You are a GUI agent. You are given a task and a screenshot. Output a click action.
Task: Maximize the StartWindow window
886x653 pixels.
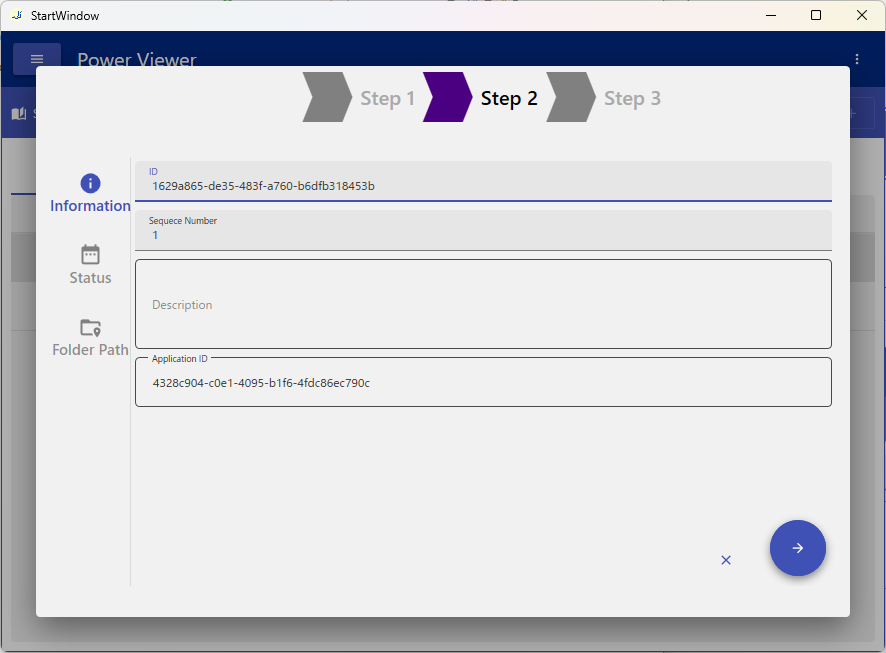(816, 15)
